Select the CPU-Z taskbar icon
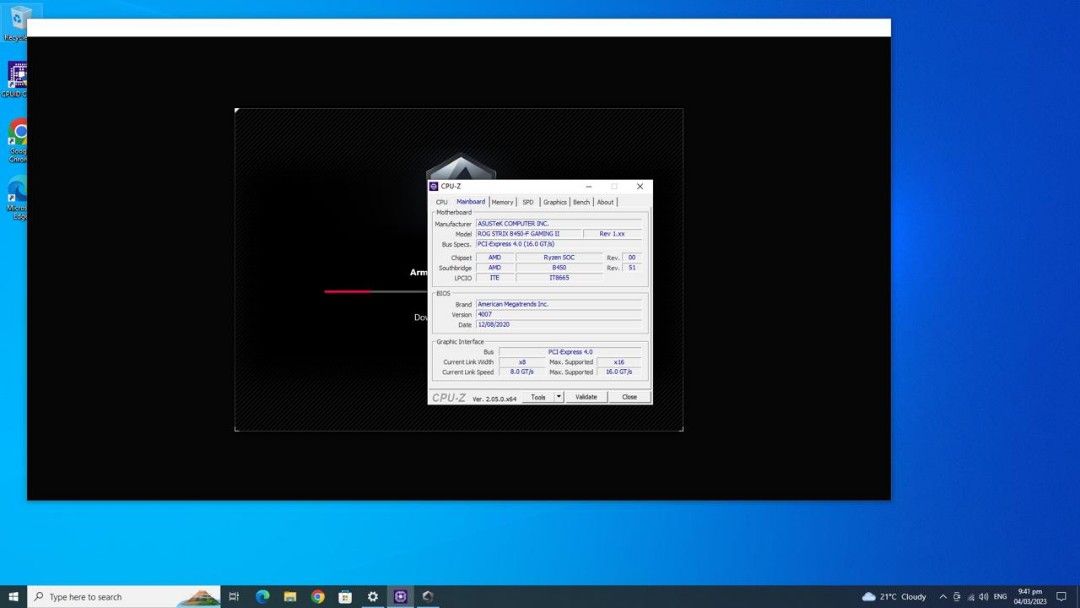Viewport: 1080px width, 608px height. 400,596
